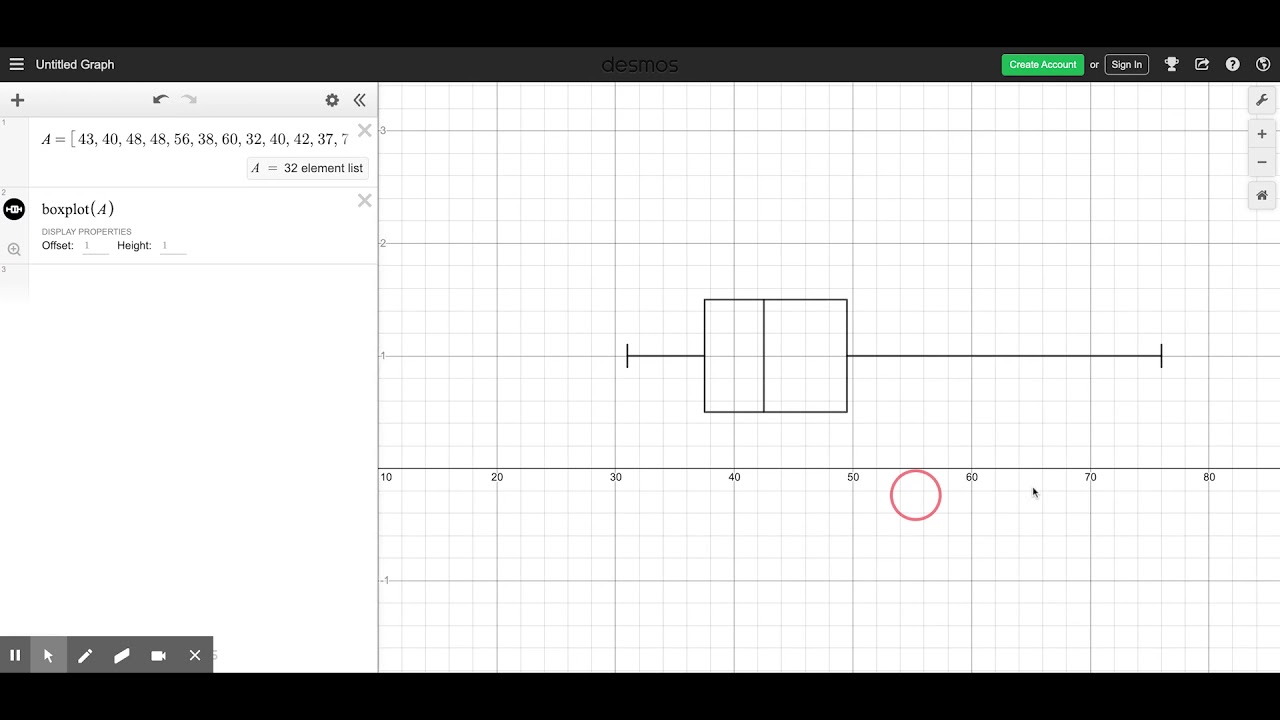This screenshot has height=720, width=1280.
Task: Open the help menu
Action: 1233,64
